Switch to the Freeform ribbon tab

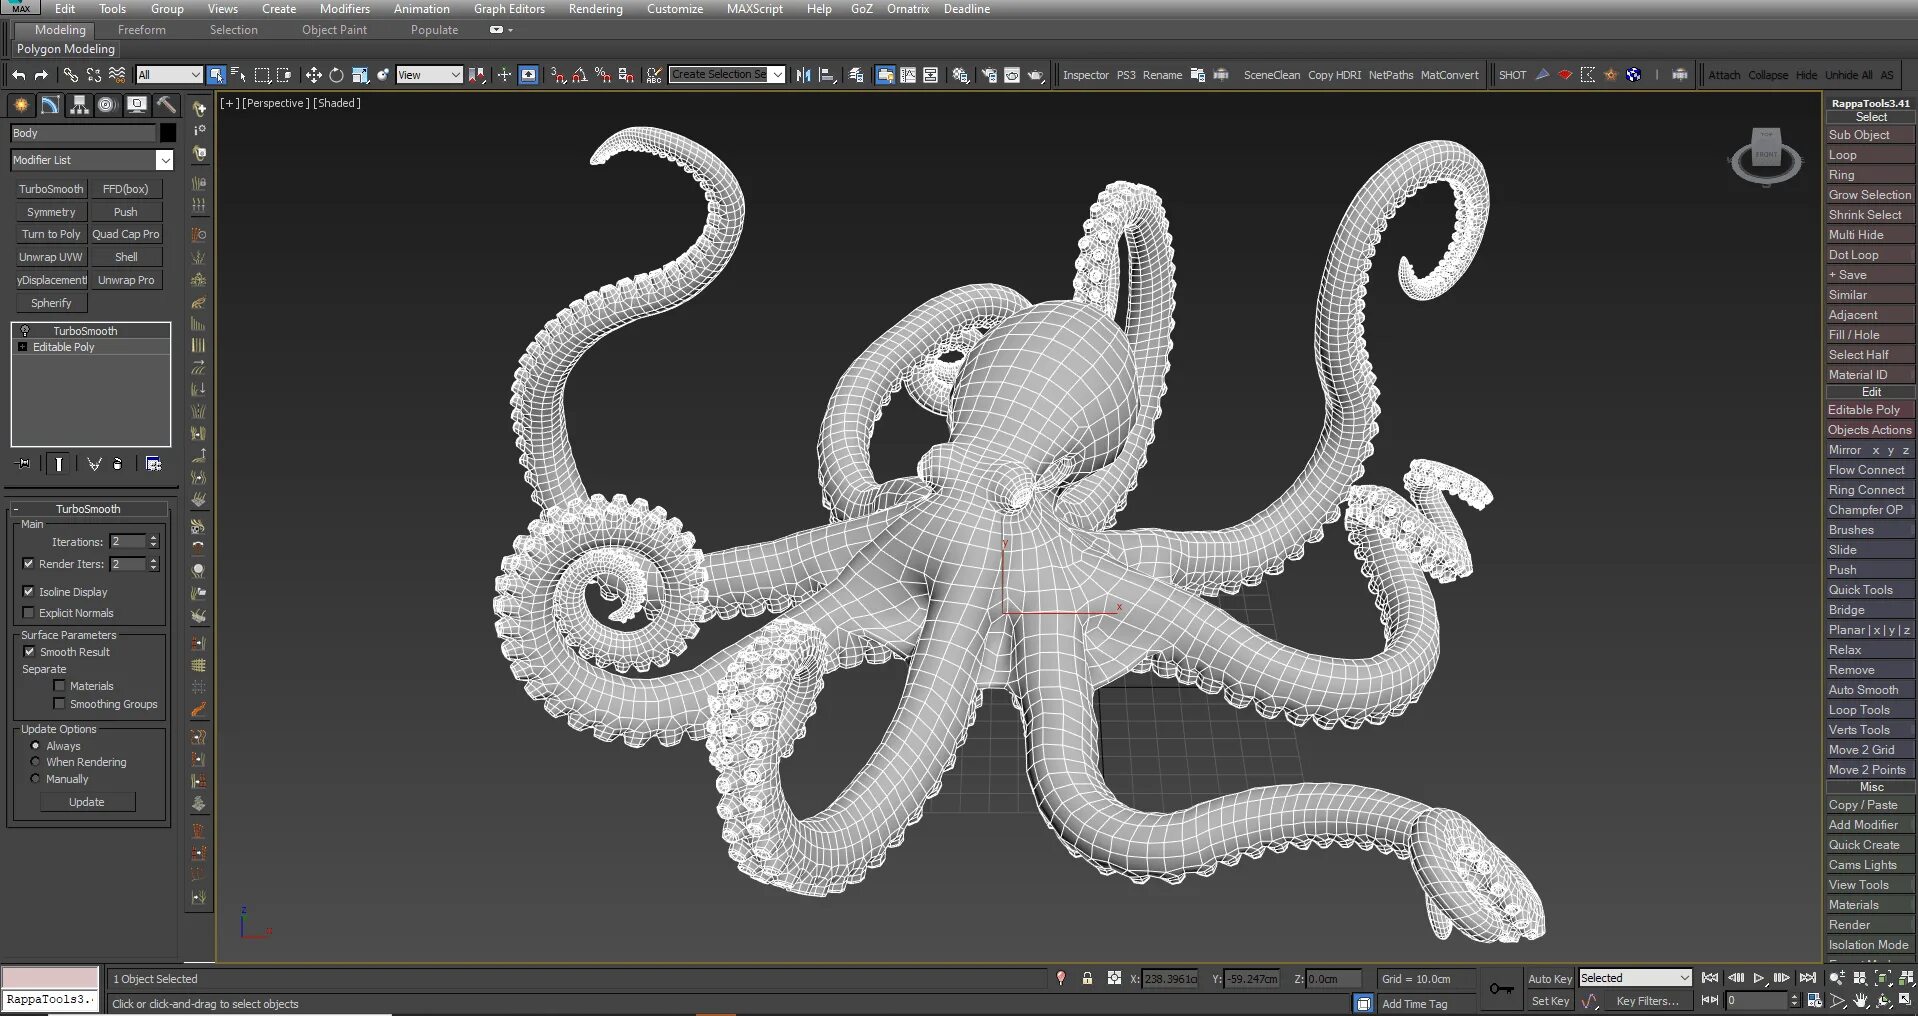pyautogui.click(x=141, y=30)
